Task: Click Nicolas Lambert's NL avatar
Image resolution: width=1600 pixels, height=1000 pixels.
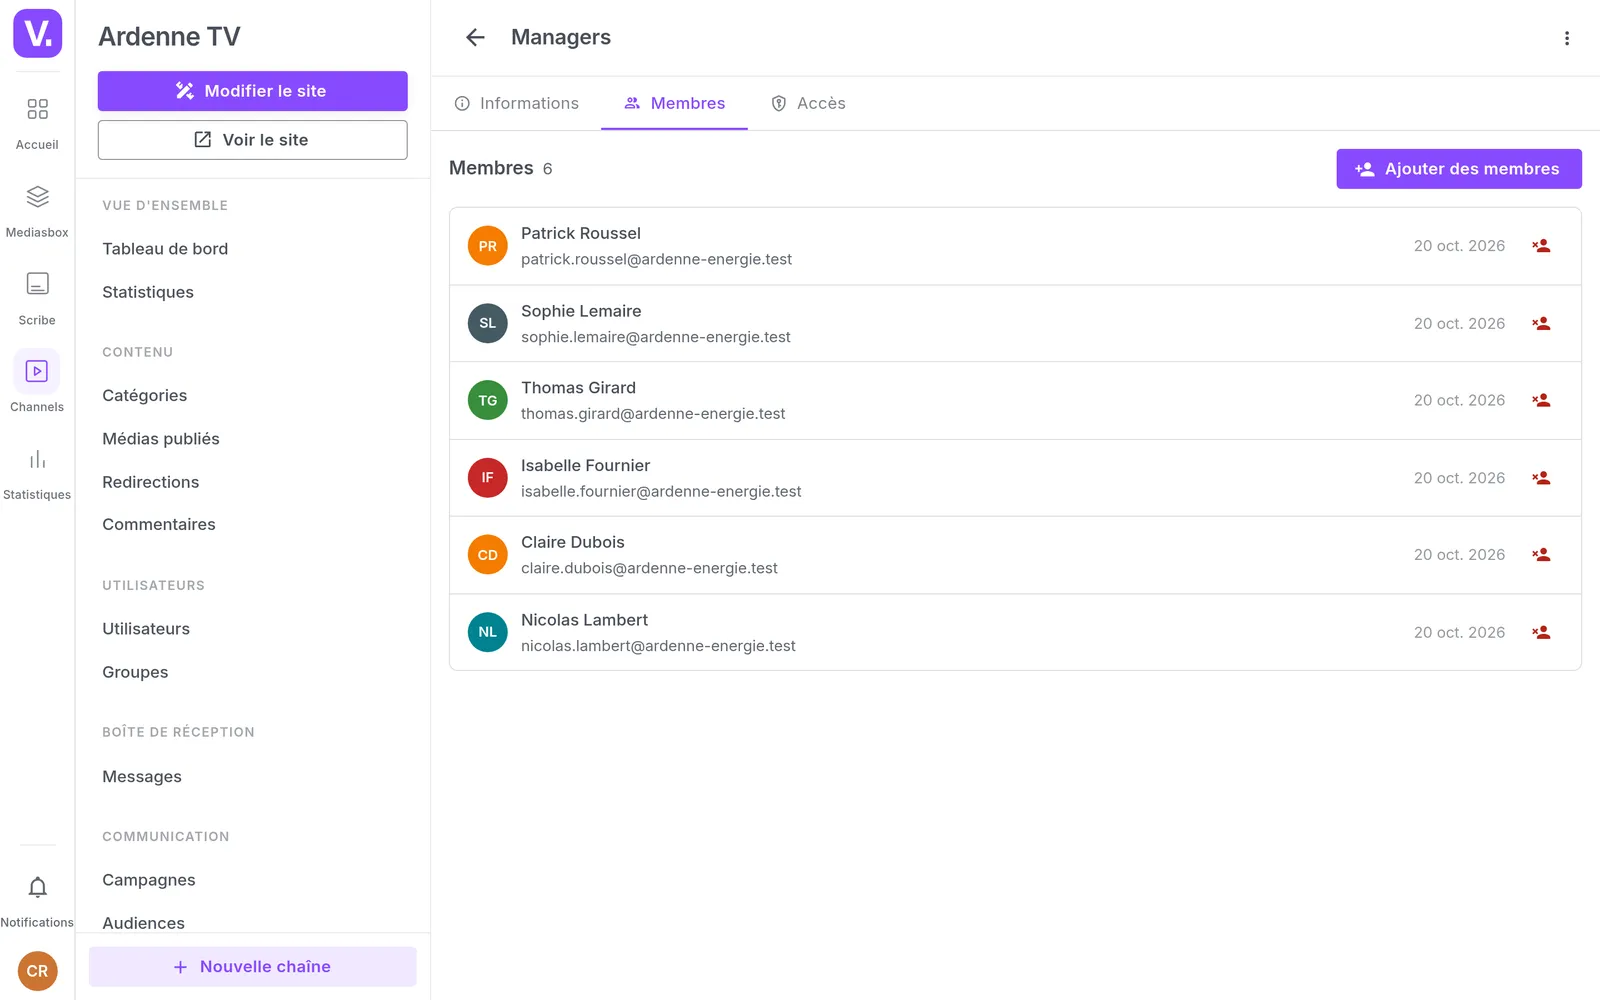Action: [x=488, y=632]
